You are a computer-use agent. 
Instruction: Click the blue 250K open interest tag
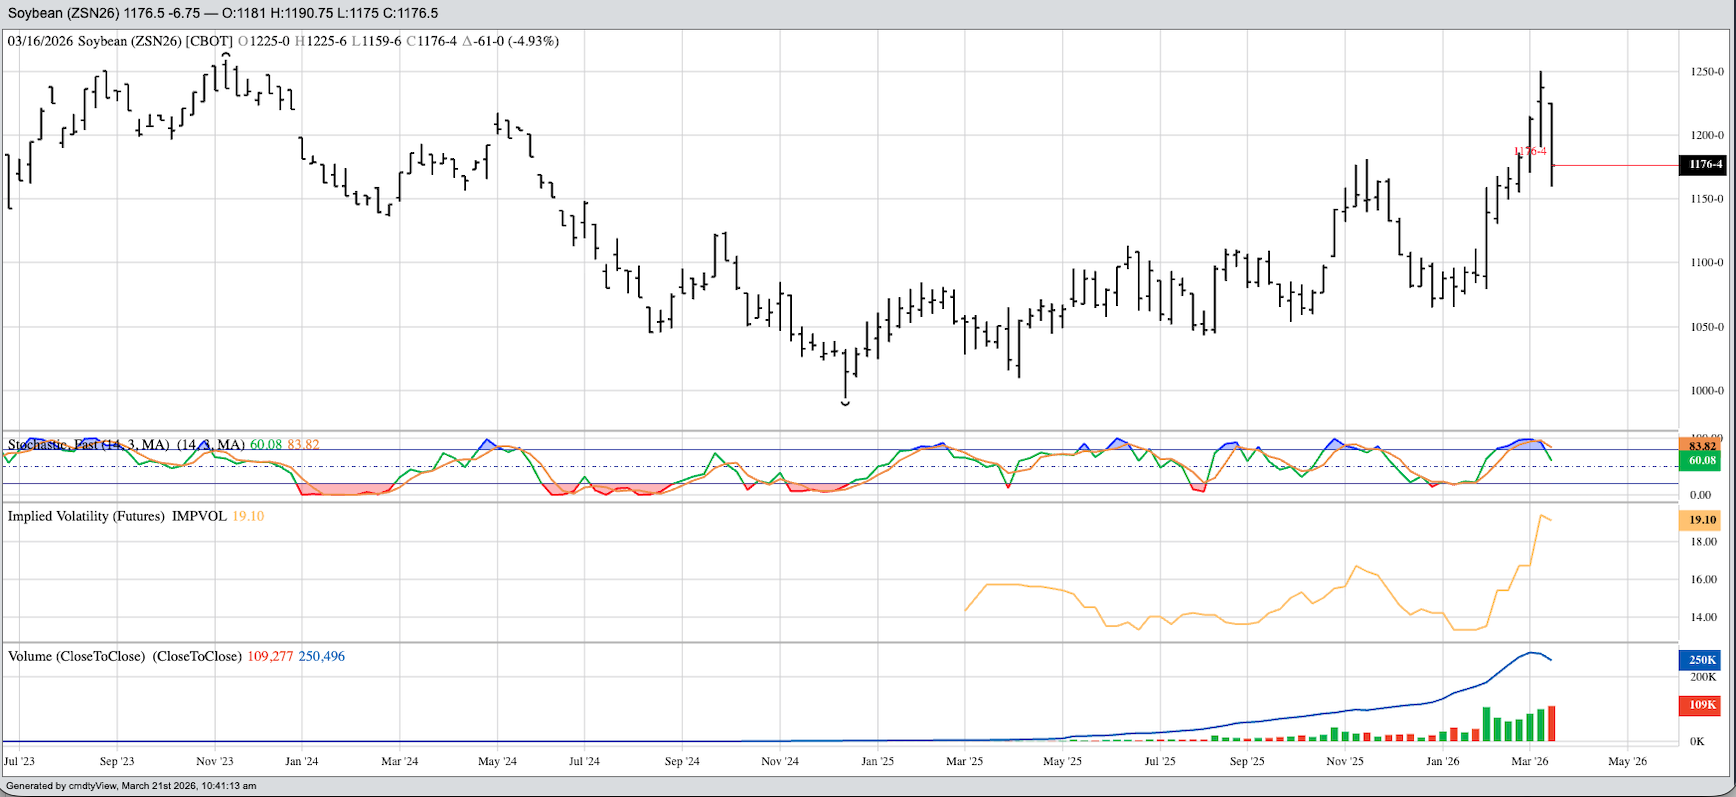coord(1702,660)
